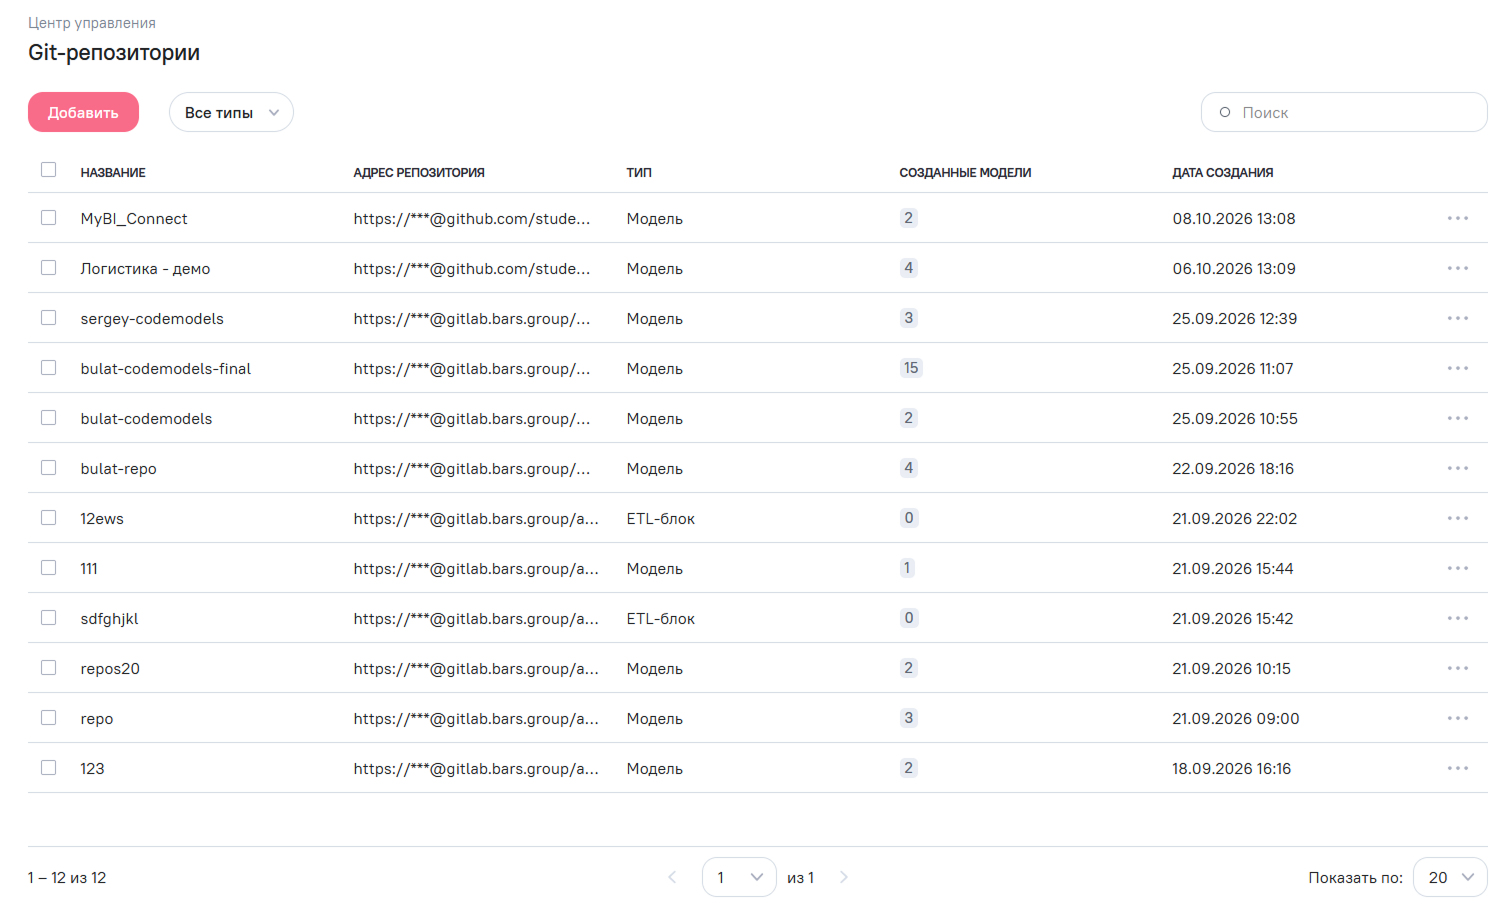Viewport: 1509px width, 902px height.
Task: Tick the checkbox for Логистика - демо
Action: click(x=48, y=267)
